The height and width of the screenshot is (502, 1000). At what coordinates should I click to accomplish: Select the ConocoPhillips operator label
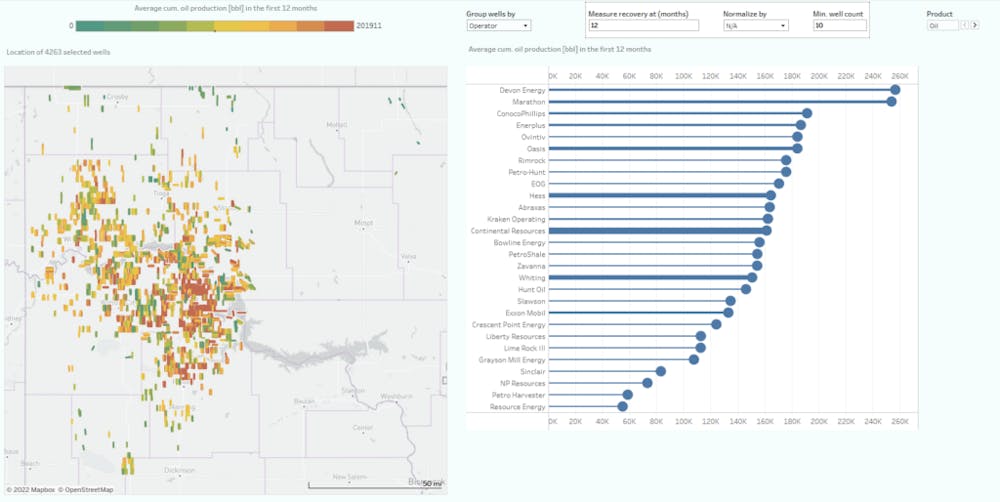click(x=521, y=114)
